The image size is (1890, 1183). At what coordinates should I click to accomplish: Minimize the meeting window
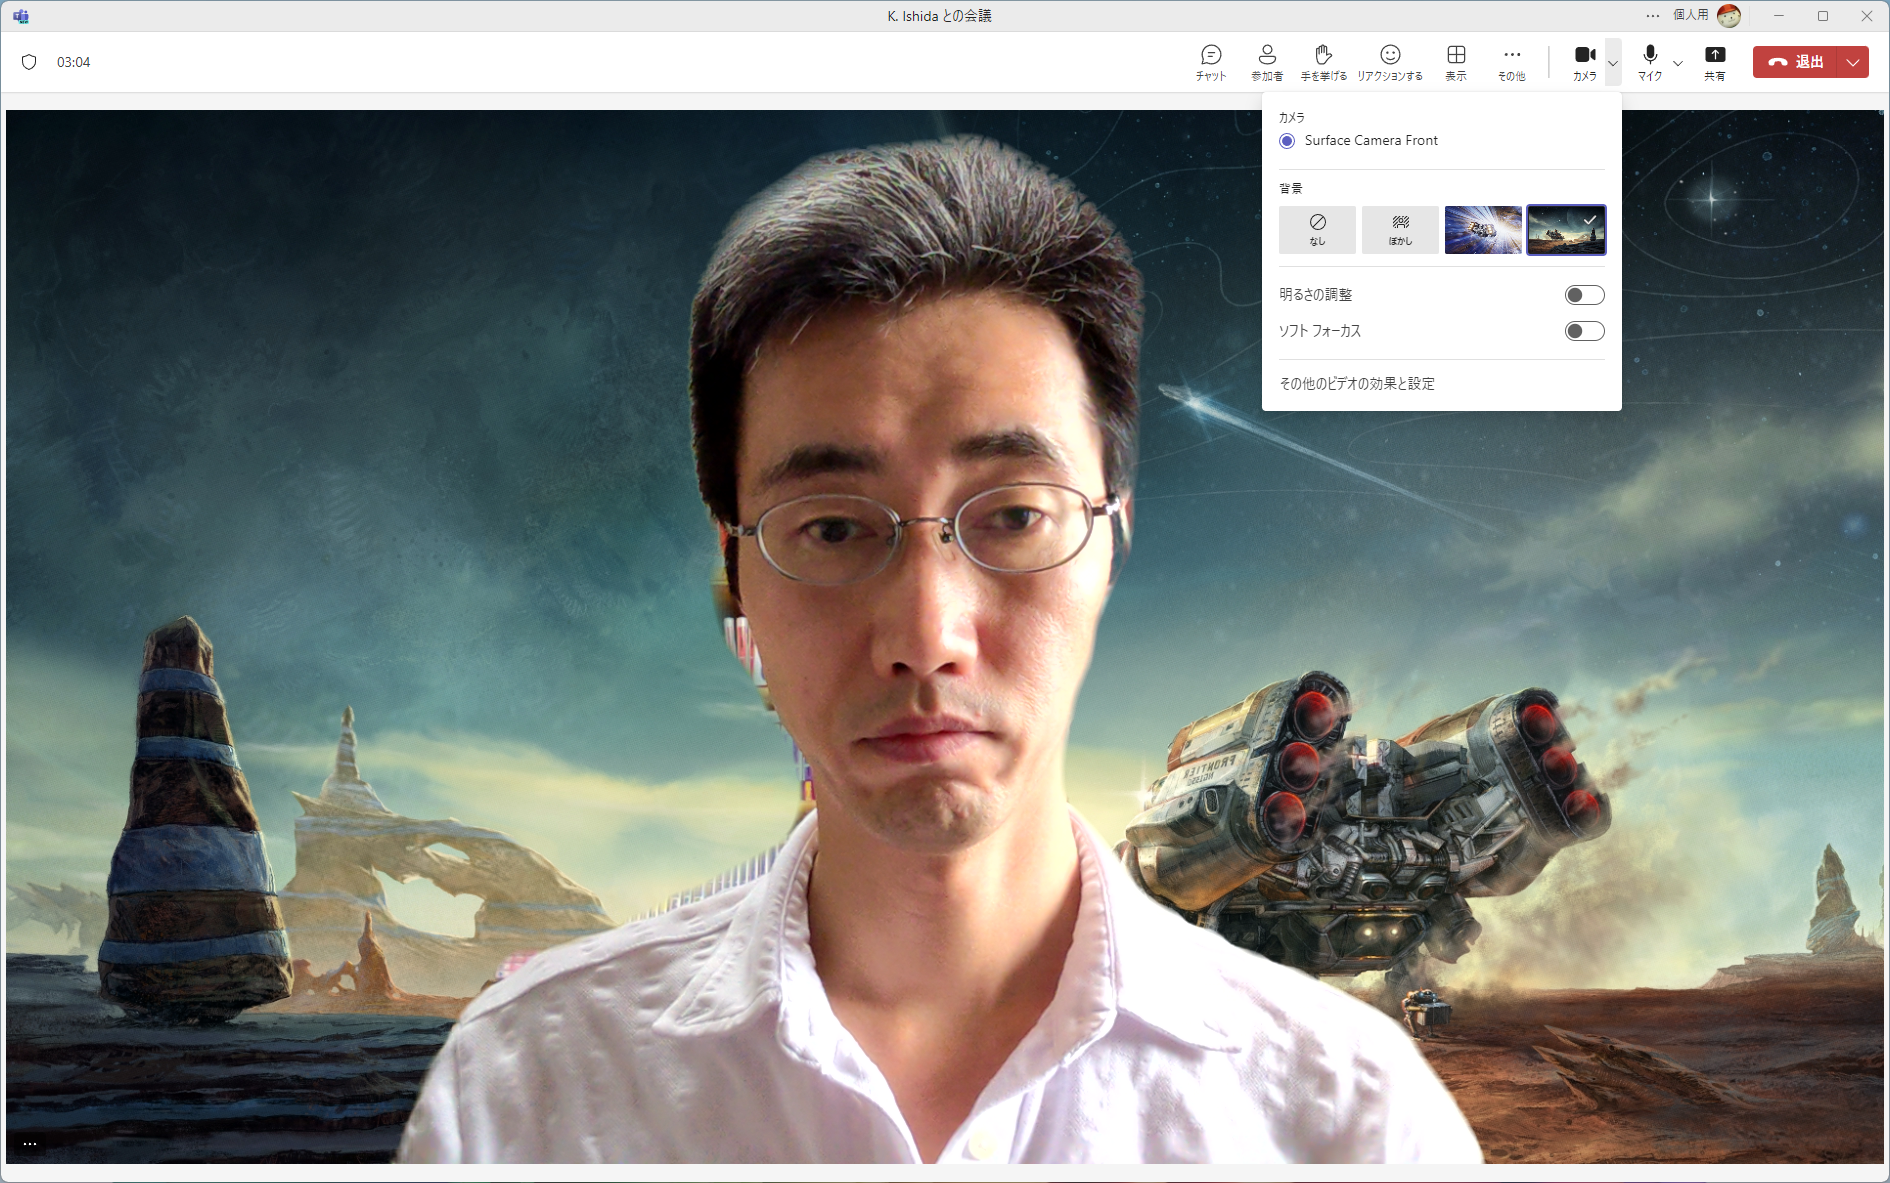click(x=1779, y=16)
